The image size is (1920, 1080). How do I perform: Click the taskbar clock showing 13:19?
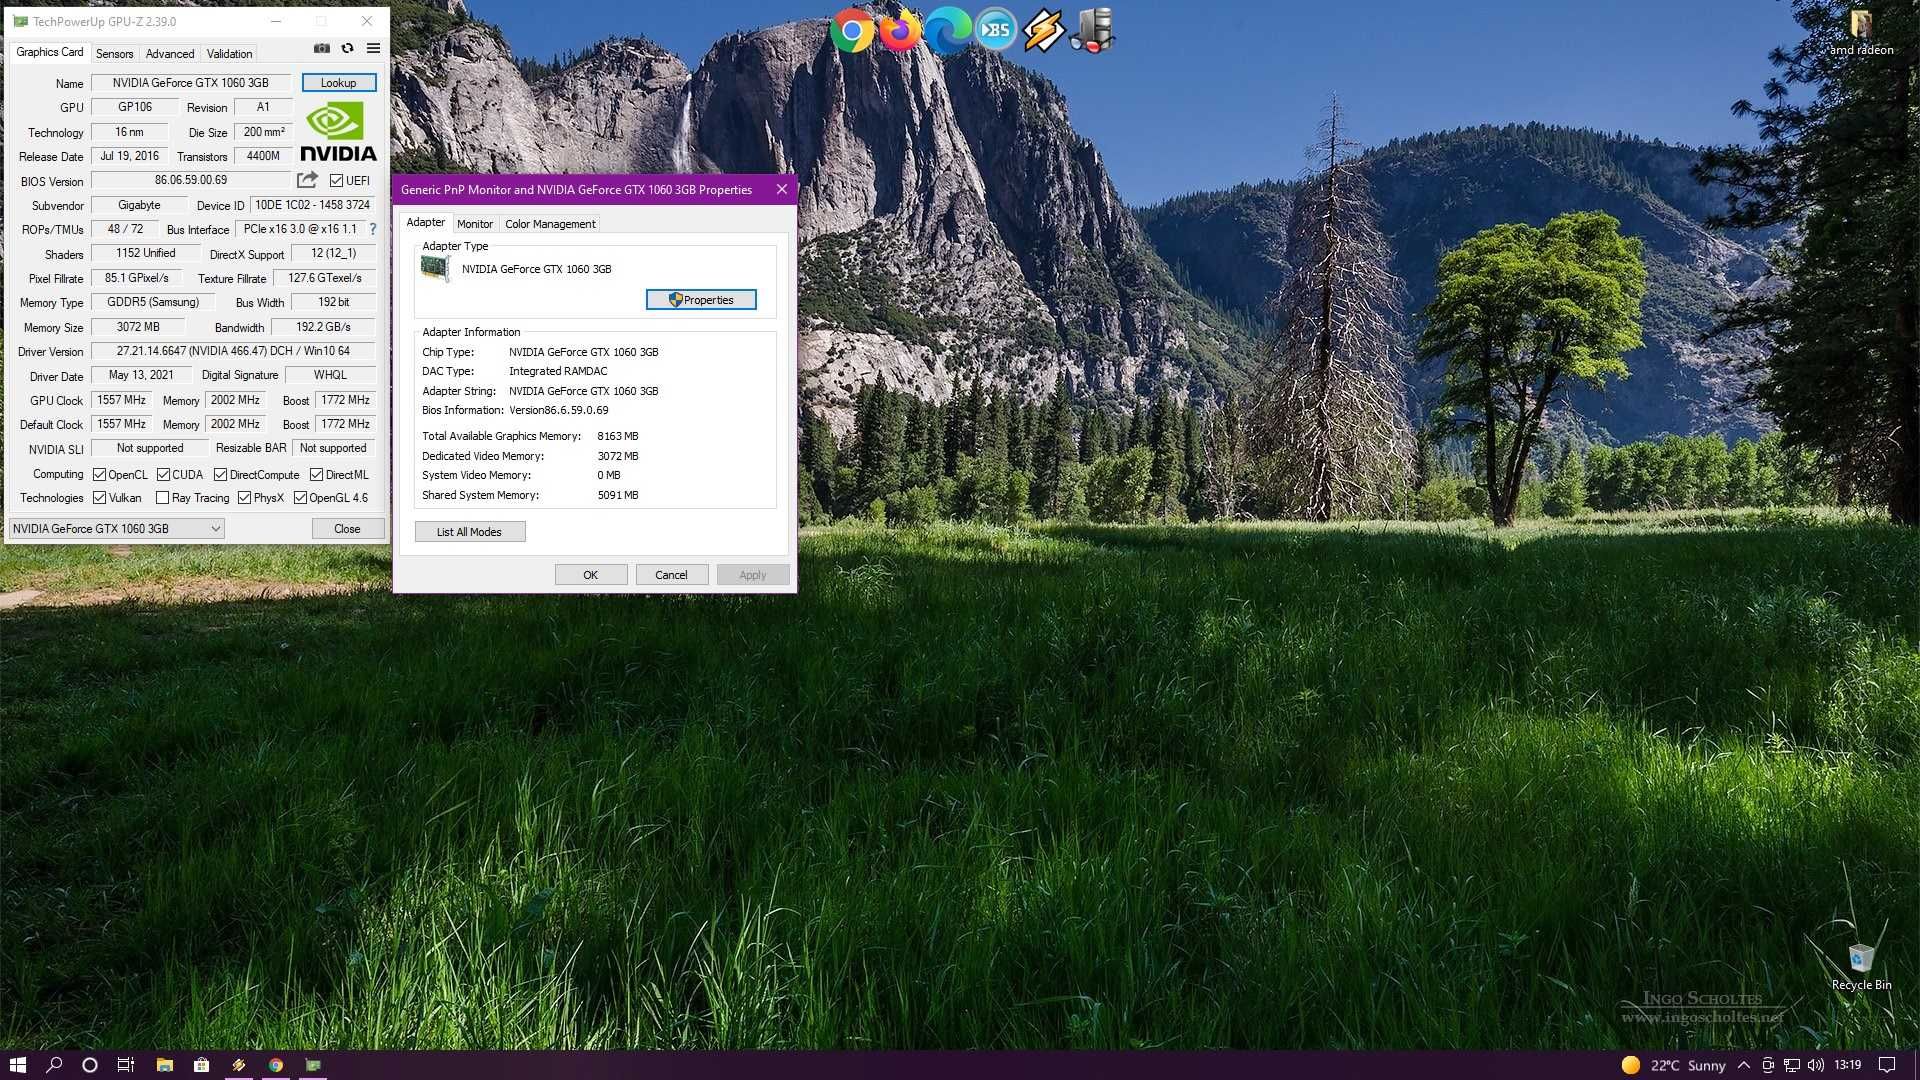click(x=1847, y=1065)
